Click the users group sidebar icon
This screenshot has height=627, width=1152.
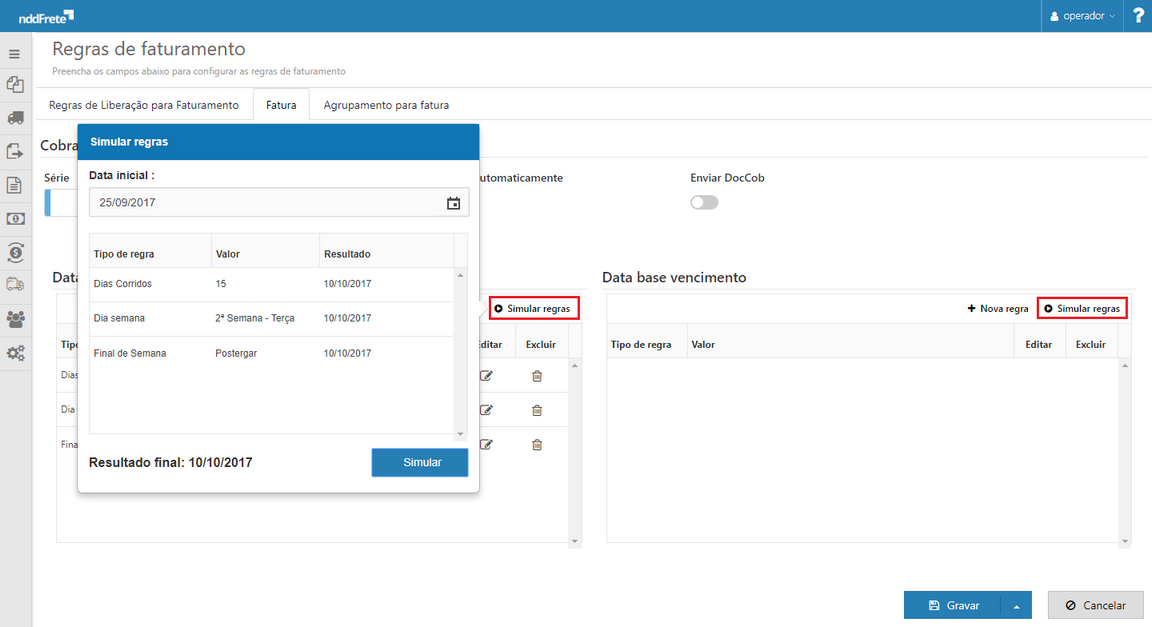click(x=15, y=319)
